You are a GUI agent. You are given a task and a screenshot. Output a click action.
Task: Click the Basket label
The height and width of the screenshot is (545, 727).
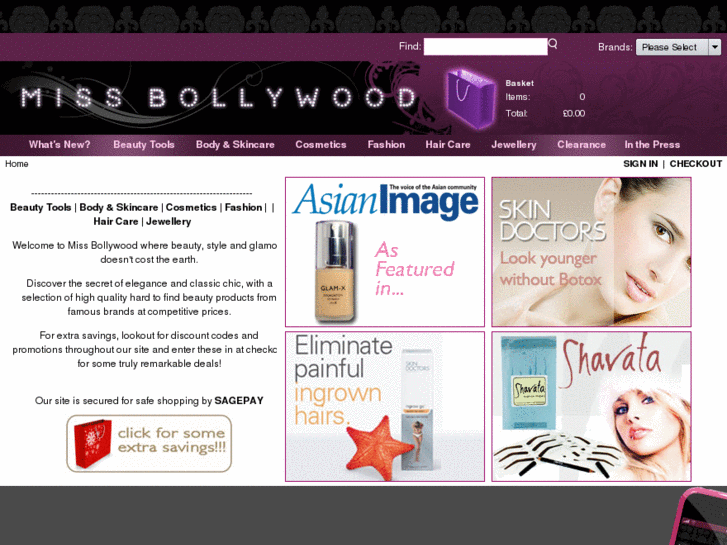click(x=519, y=83)
